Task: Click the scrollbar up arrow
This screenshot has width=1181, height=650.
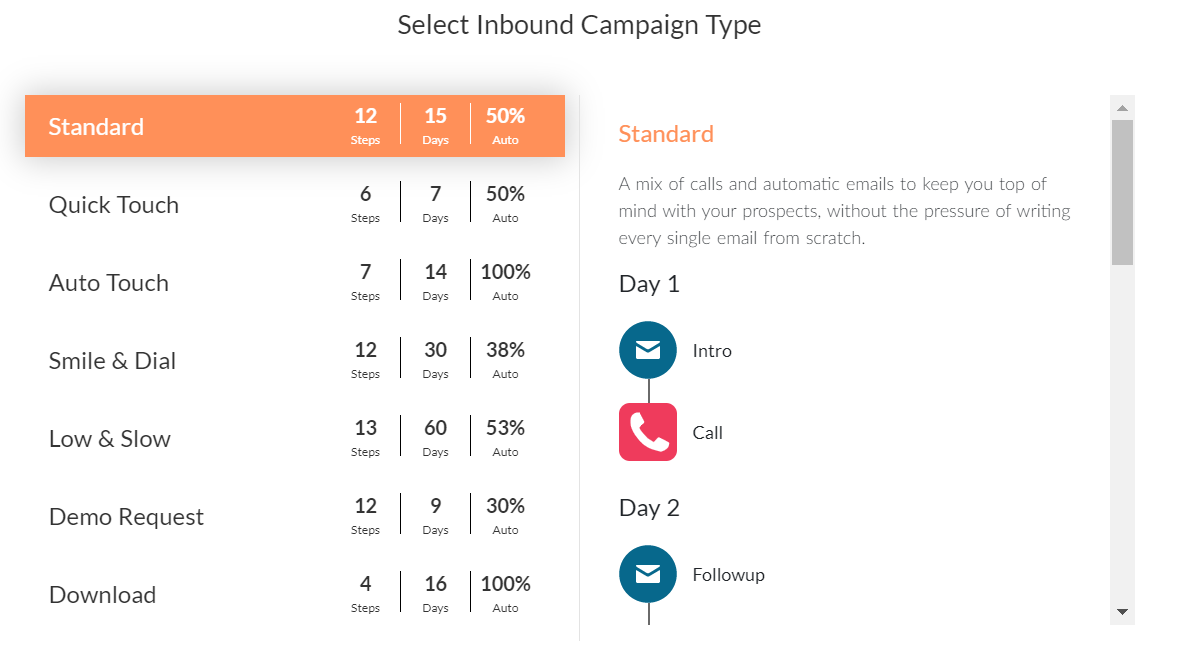Action: (1122, 108)
